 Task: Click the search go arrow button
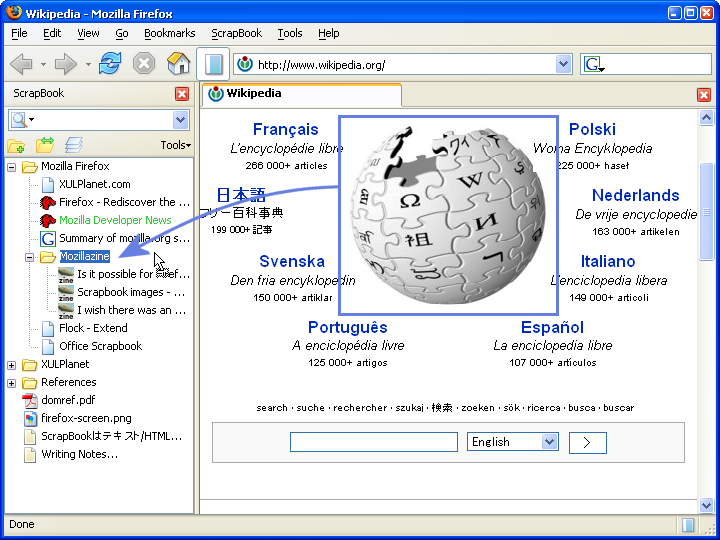click(x=588, y=442)
